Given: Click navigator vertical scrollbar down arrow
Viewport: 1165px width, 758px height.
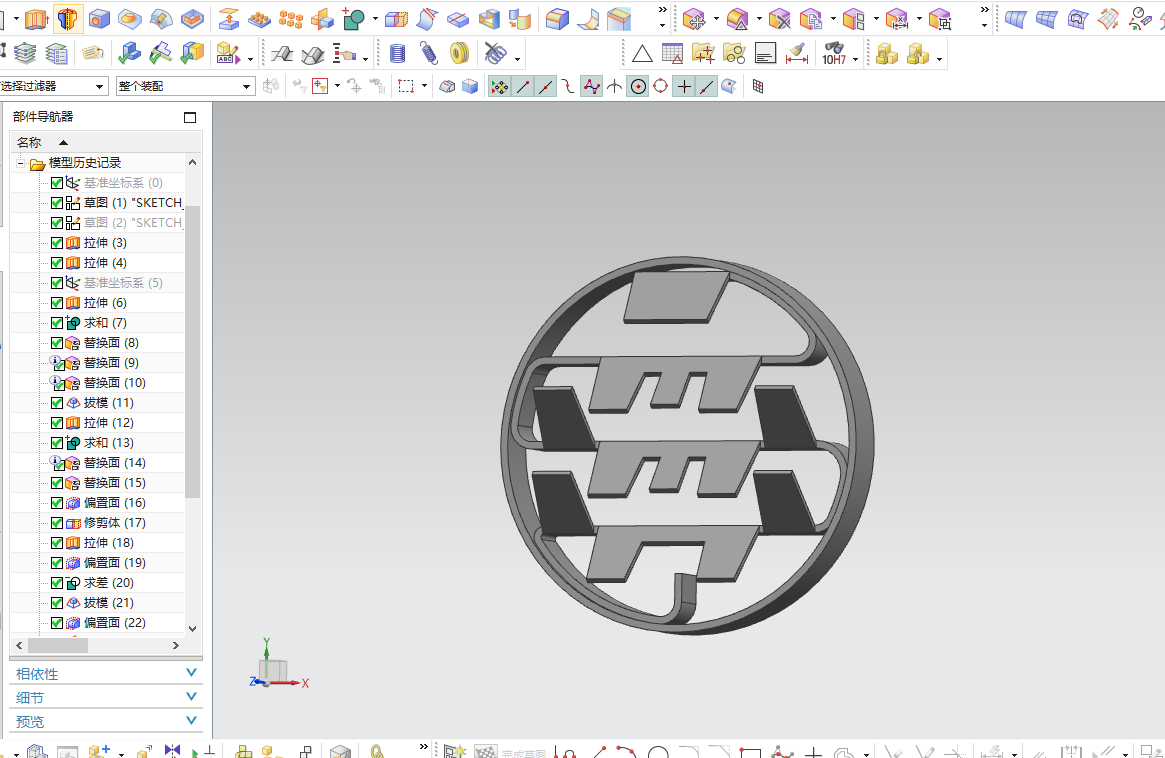Looking at the screenshot, I should [x=192, y=629].
